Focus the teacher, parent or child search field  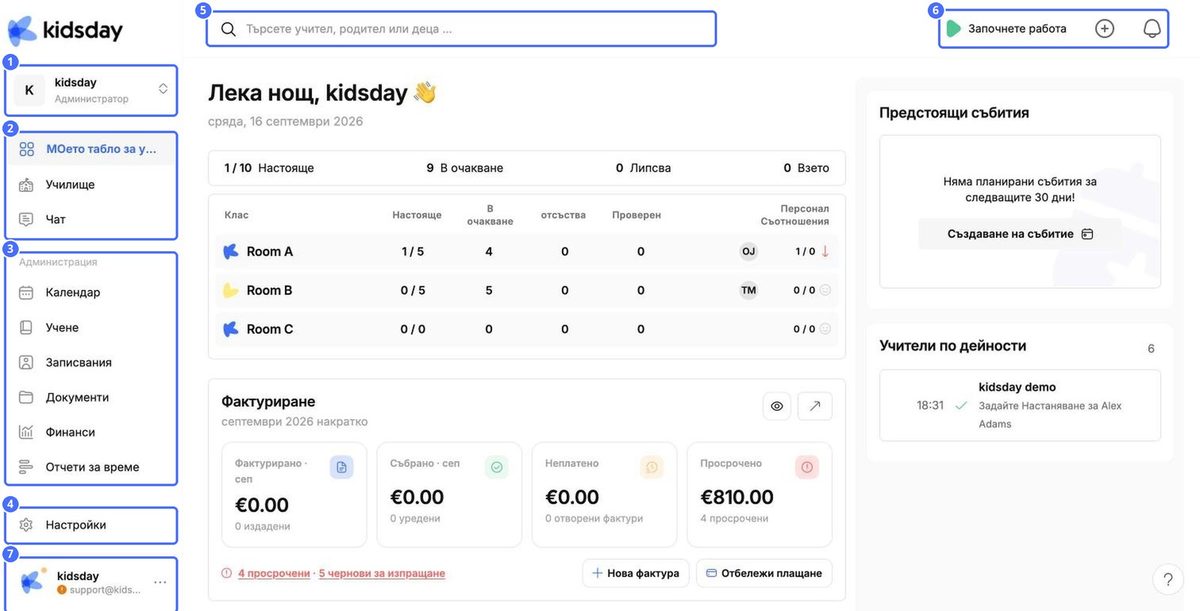pos(462,29)
